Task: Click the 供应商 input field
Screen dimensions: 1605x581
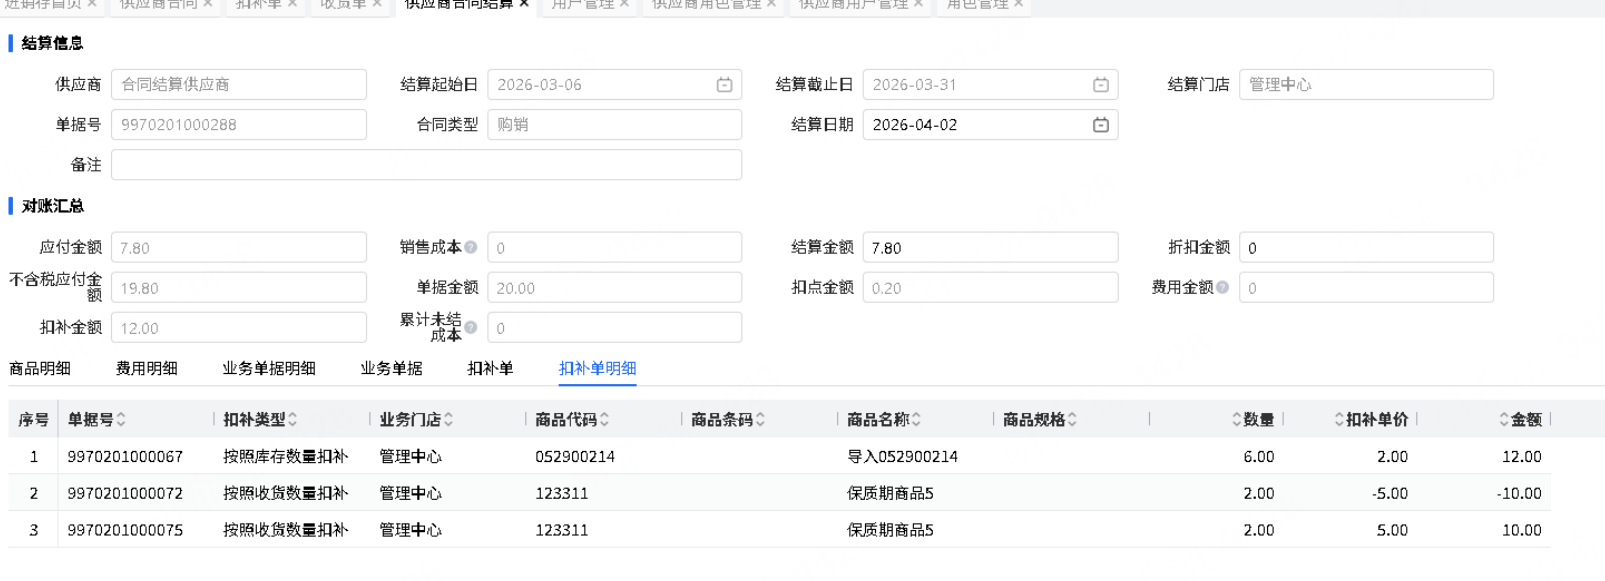Action: tap(239, 85)
